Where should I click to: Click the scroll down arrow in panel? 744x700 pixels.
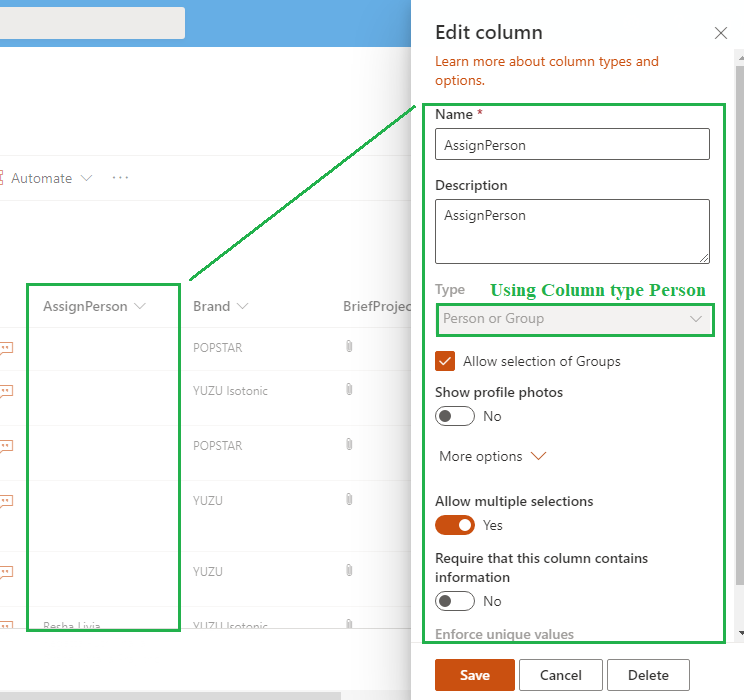740,633
